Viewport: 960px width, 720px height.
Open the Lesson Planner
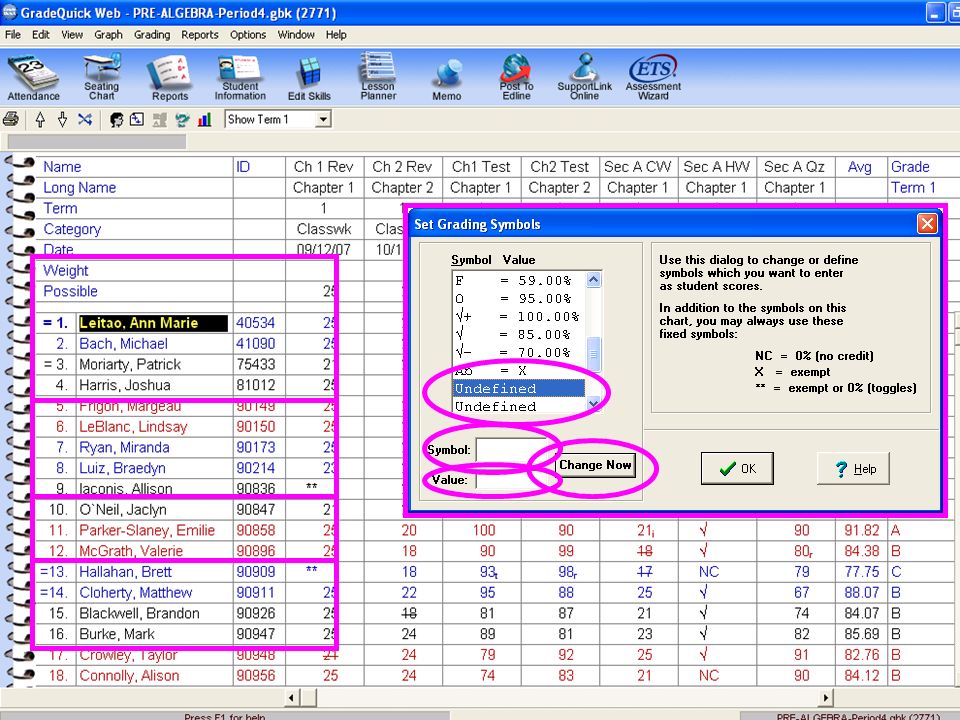(x=378, y=77)
